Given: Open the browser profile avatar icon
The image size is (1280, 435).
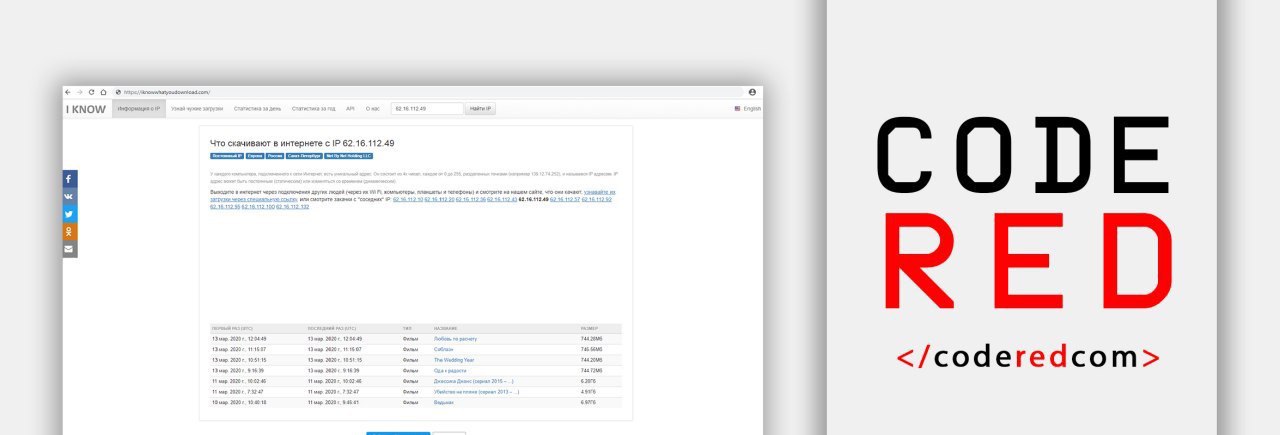Looking at the screenshot, I should (752, 92).
